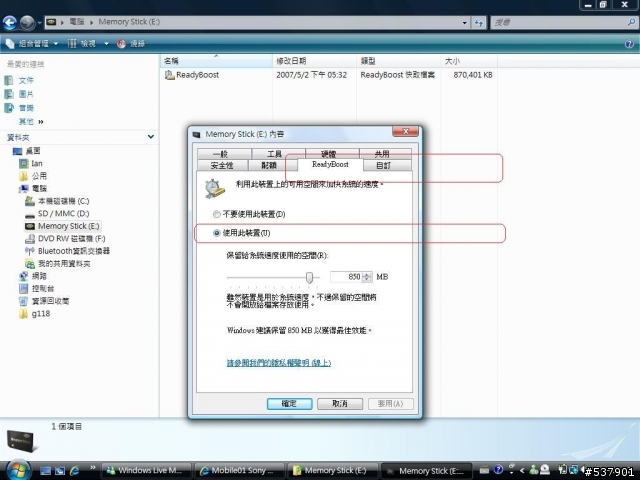Select 不要使用此裝置 radio option

click(x=216, y=214)
